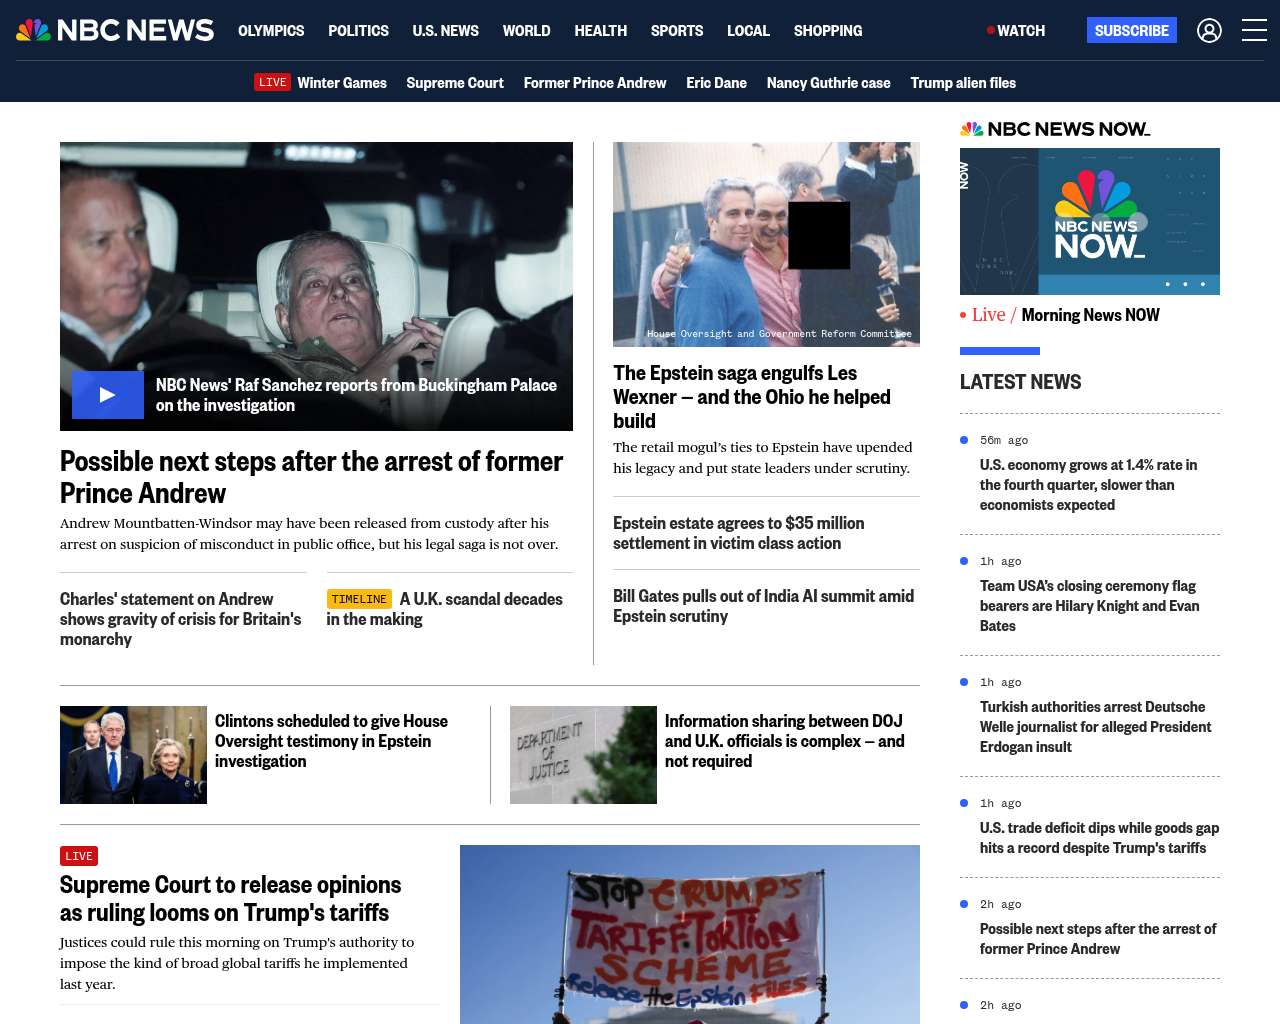Screen dimensions: 1280x1024
Task: Play the Raf Sanchez video report
Action: pos(108,395)
